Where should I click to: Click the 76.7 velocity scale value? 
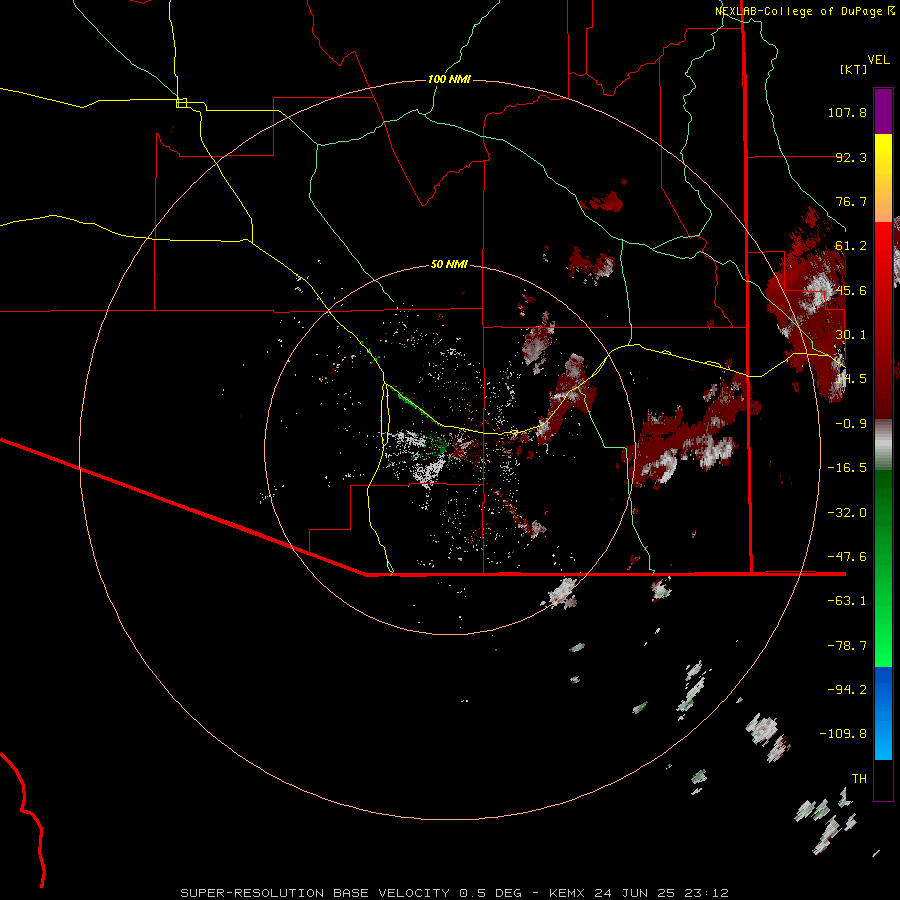(851, 201)
